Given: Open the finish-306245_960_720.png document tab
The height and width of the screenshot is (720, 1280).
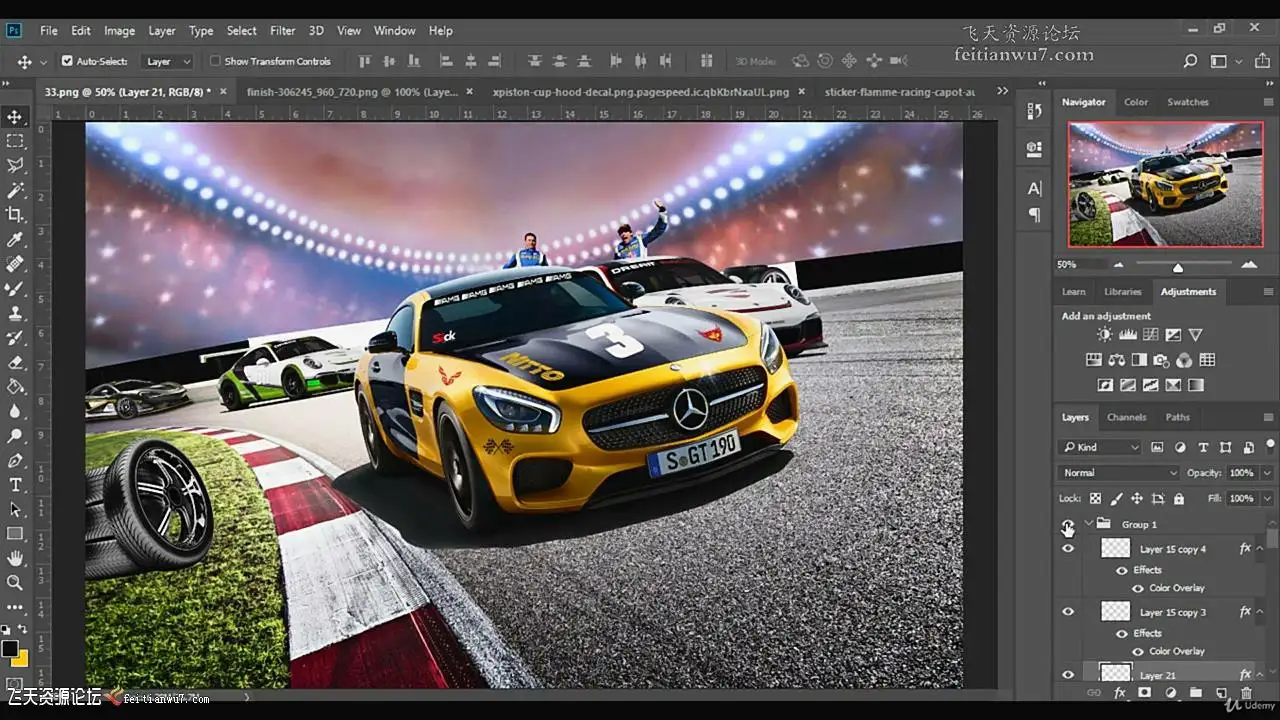Looking at the screenshot, I should coord(352,92).
